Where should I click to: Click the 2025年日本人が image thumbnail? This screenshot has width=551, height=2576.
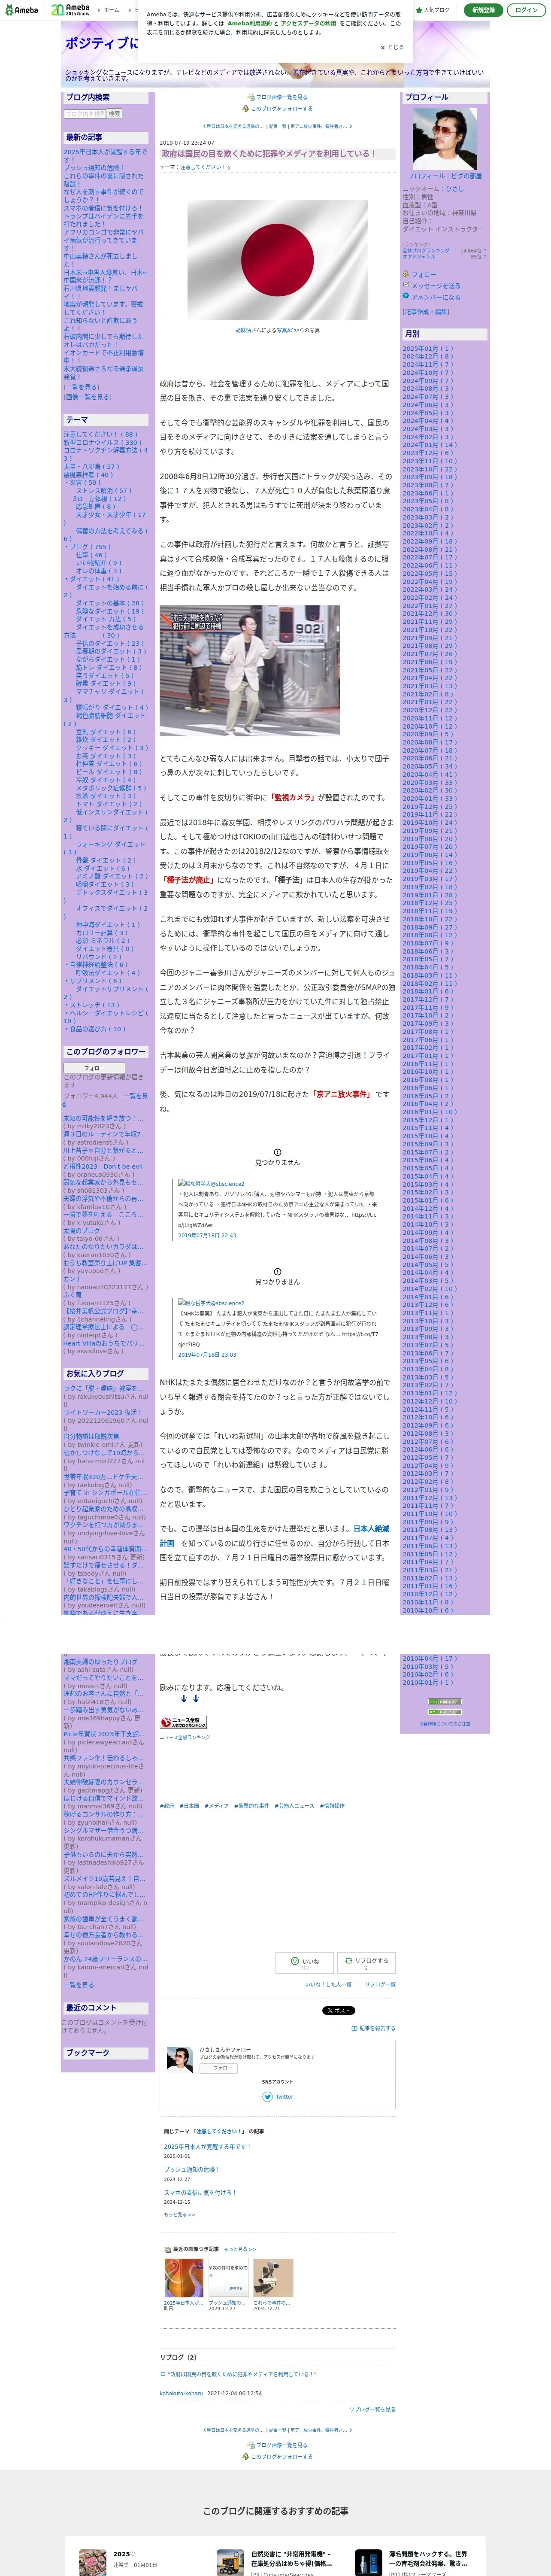184,2278
